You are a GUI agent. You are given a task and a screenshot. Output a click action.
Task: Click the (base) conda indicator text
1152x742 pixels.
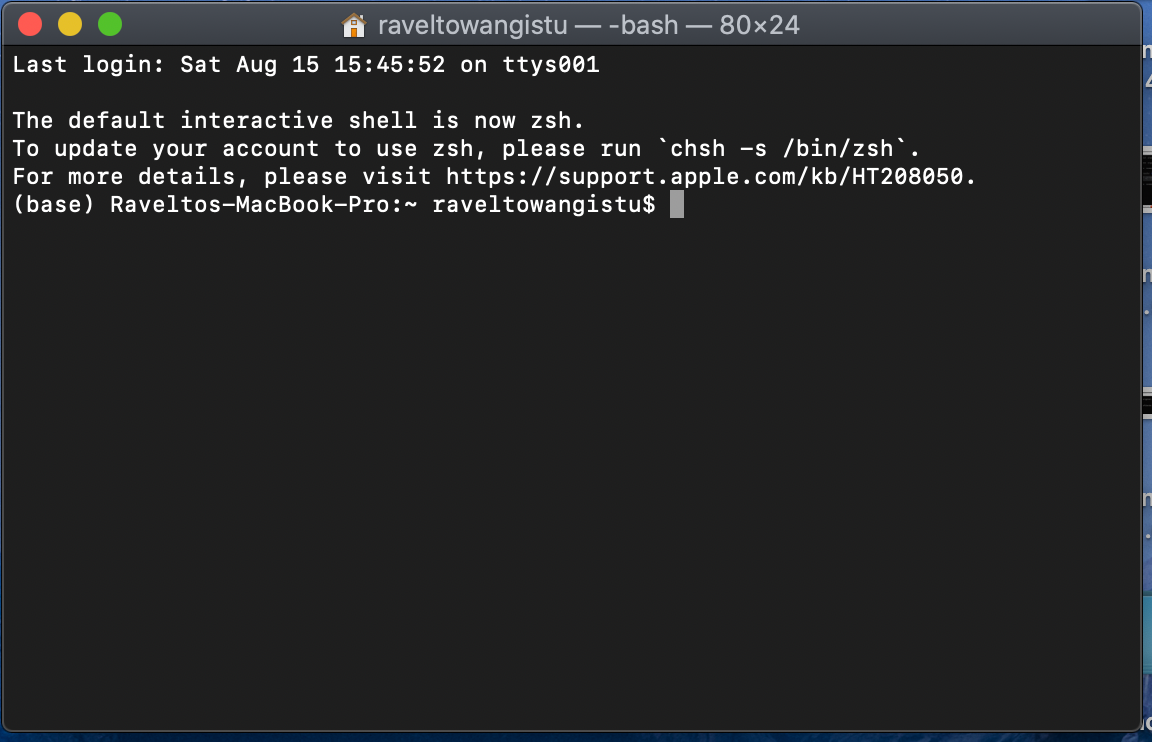tap(48, 203)
